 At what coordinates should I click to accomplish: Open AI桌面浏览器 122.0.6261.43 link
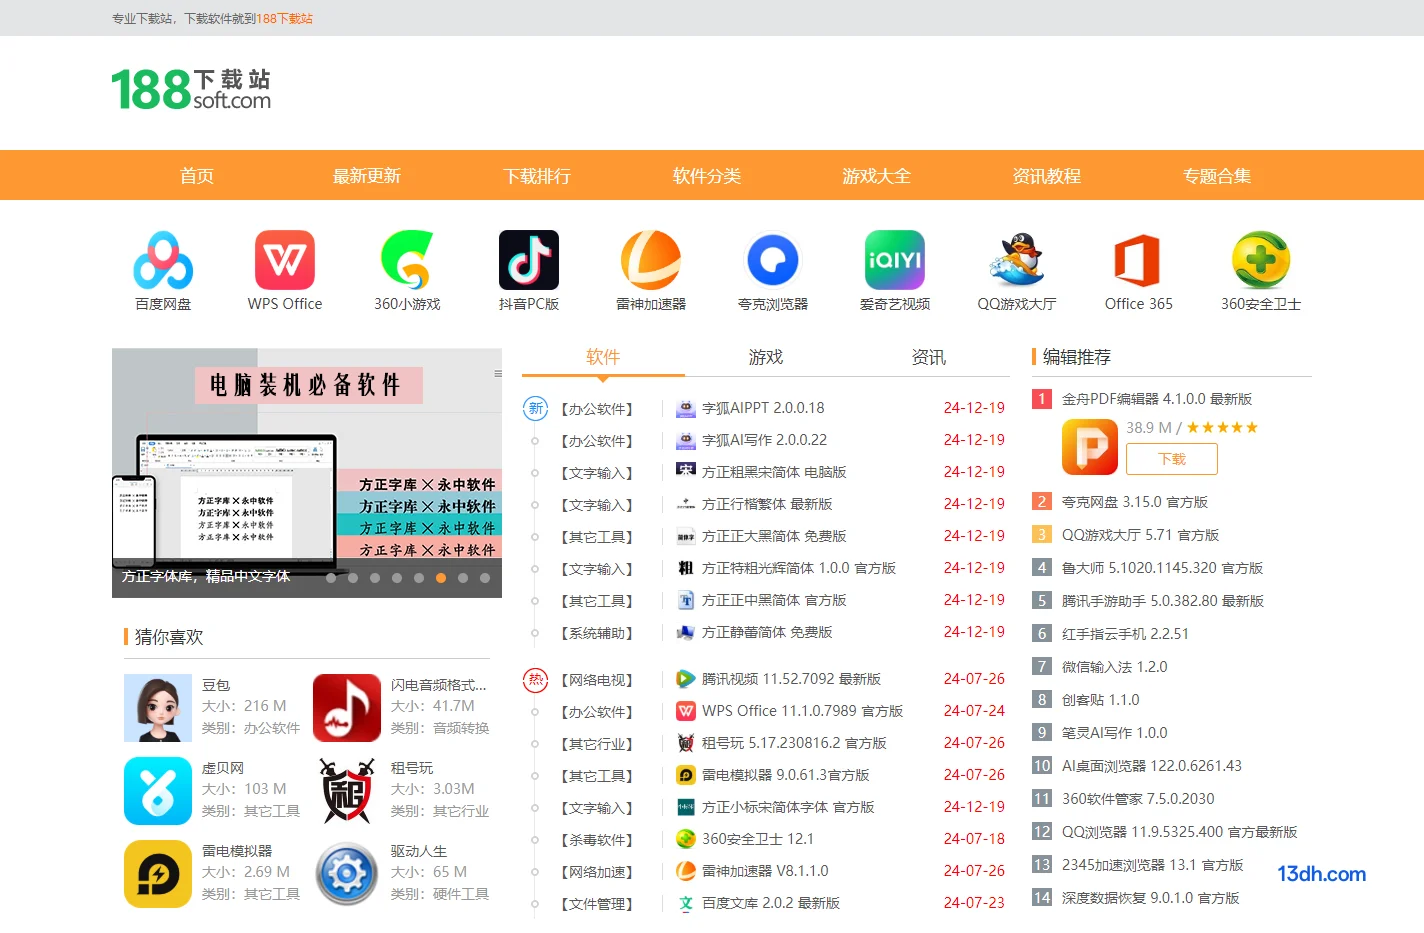coord(1151,766)
